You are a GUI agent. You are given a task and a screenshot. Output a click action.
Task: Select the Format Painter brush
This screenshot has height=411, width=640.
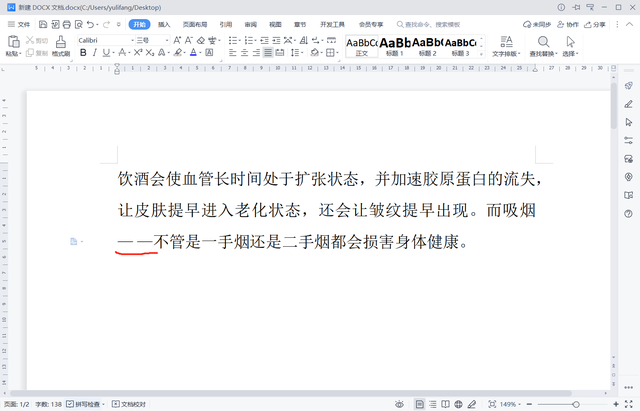61,42
